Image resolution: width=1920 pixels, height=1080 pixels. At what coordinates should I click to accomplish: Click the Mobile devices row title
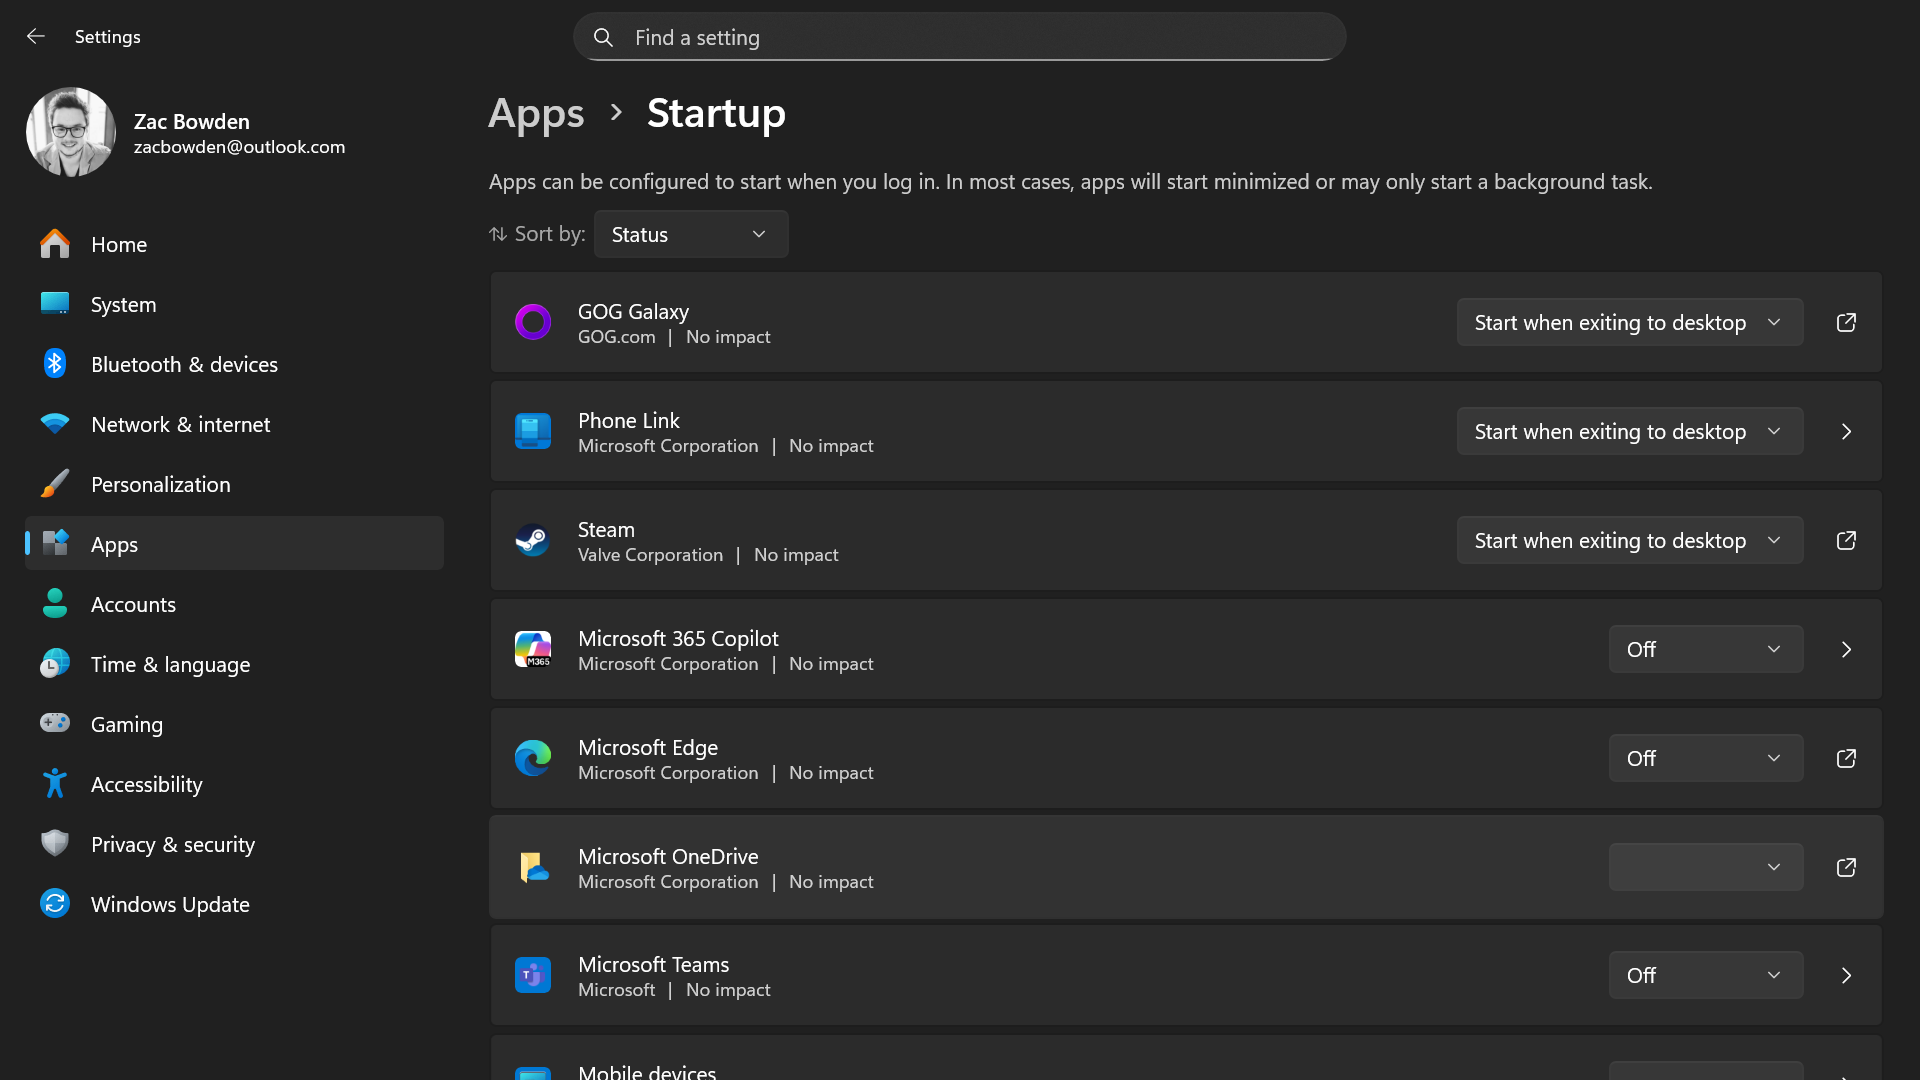(x=647, y=1071)
